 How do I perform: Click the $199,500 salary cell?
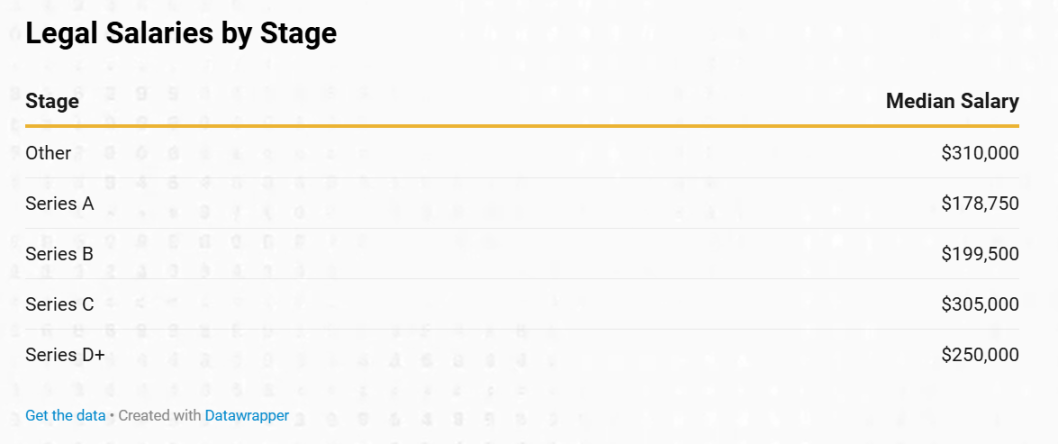[979, 254]
